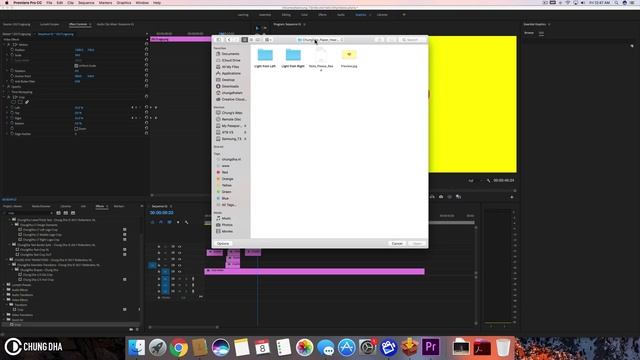Switch to the Color workspace tab
This screenshot has width=640, height=360.
[304, 15]
